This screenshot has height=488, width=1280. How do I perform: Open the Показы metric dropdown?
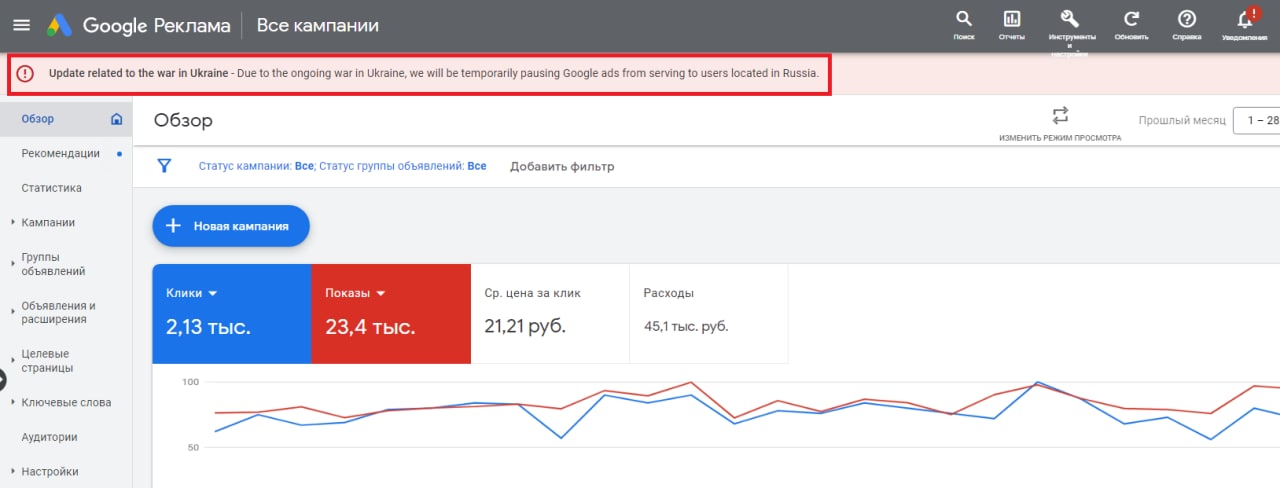pyautogui.click(x=356, y=293)
